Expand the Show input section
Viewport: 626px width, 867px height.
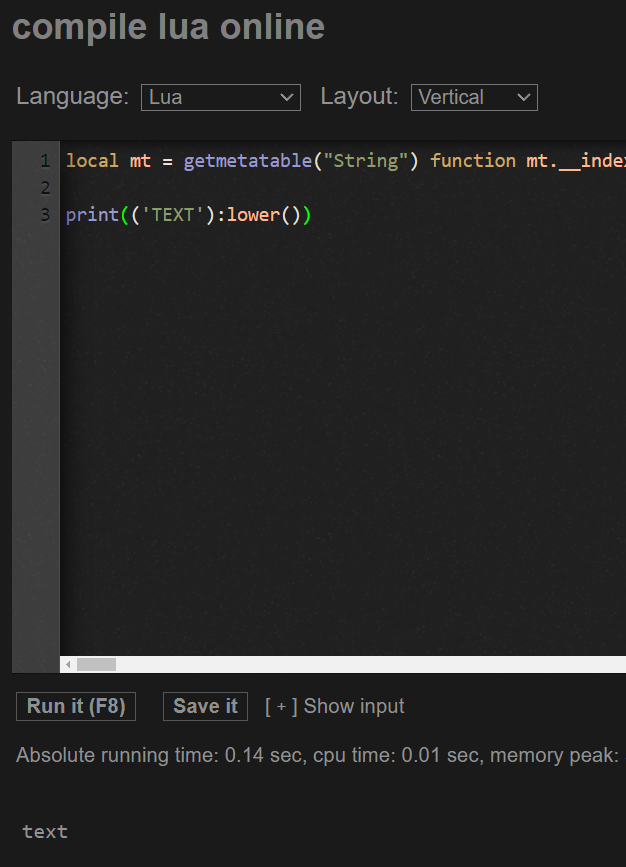click(x=335, y=706)
